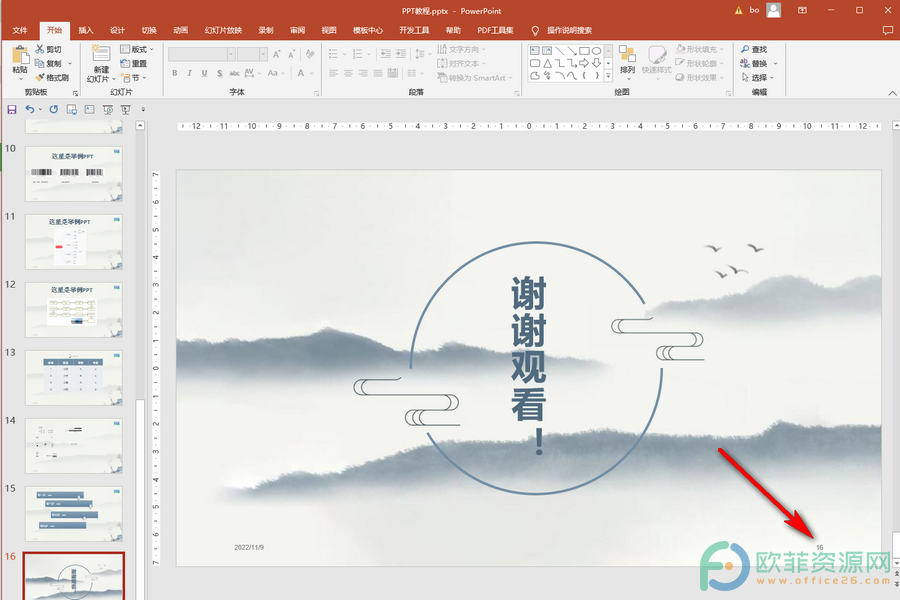
Task: Click Reset (重置) slide button
Action: (134, 63)
